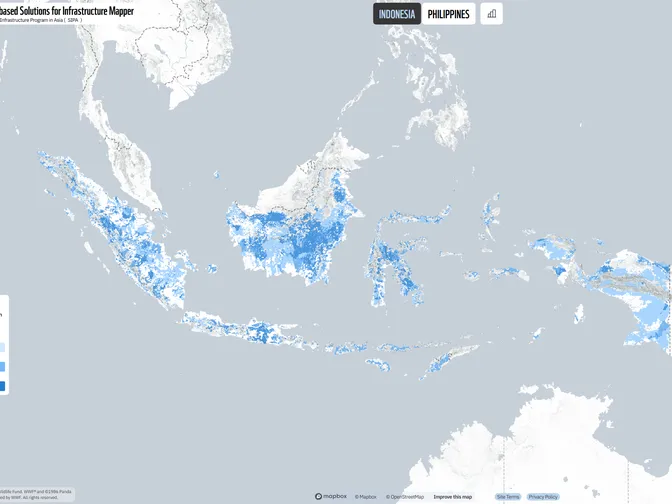The height and width of the screenshot is (504, 672).
Task: Switch to the INDONESIA country tab
Action: [x=397, y=14]
